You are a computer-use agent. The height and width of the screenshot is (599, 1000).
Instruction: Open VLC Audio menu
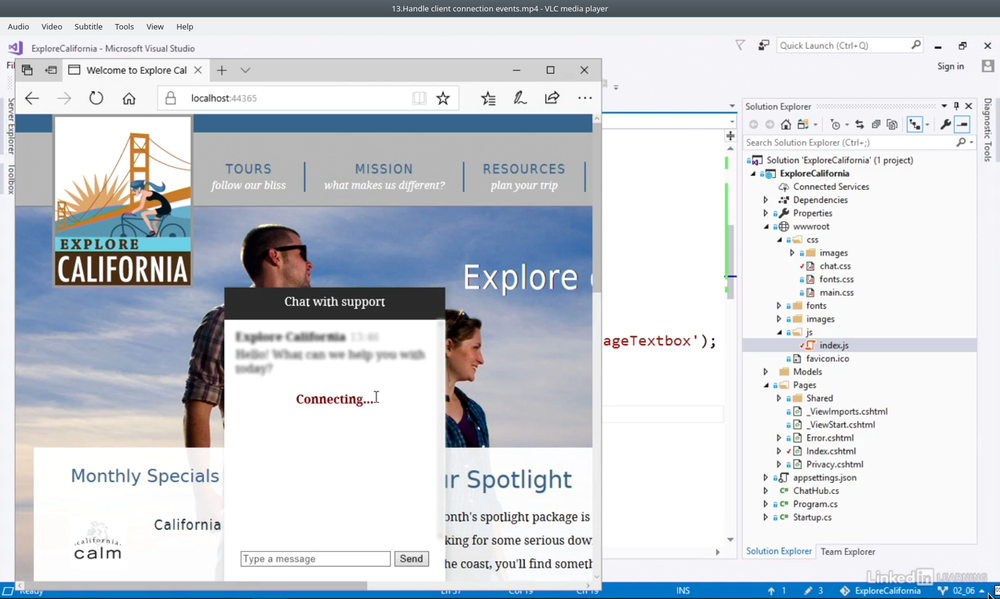pyautogui.click(x=18, y=27)
